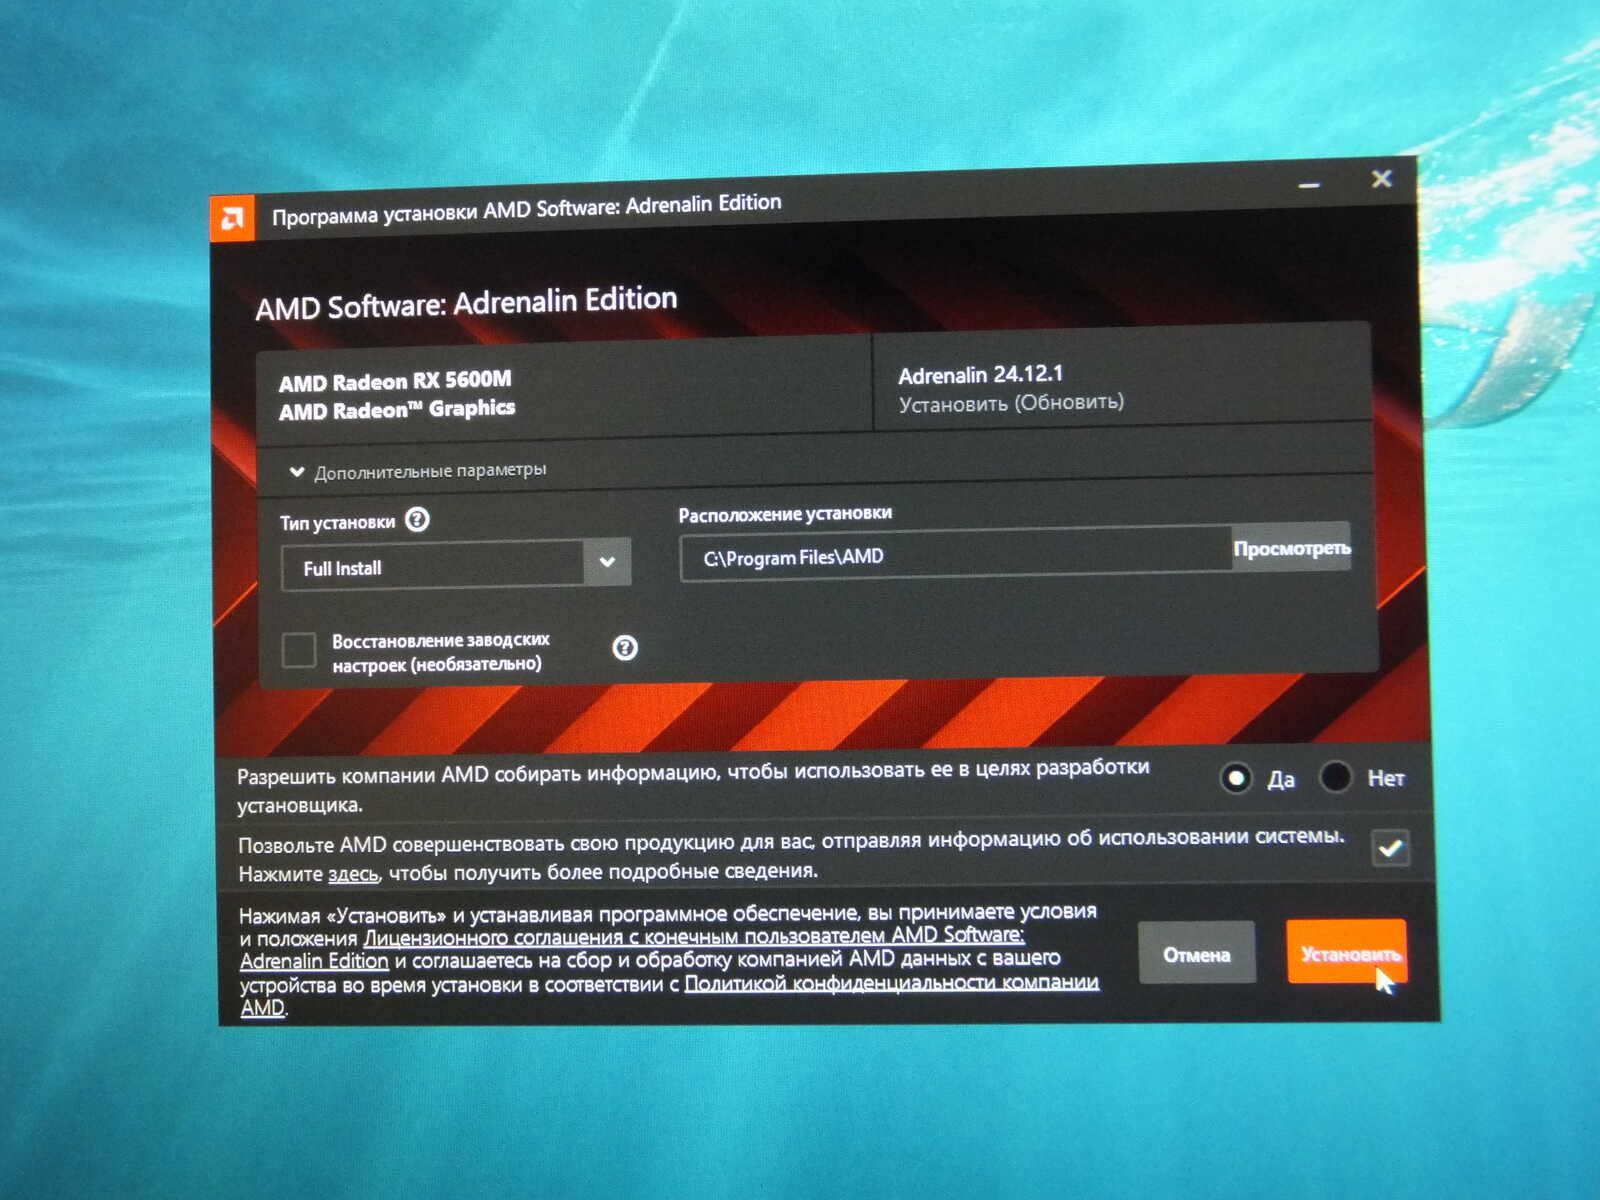Click the 'AMD Radeon RX 5600M' text
The width and height of the screenshot is (1600, 1200).
tap(395, 381)
